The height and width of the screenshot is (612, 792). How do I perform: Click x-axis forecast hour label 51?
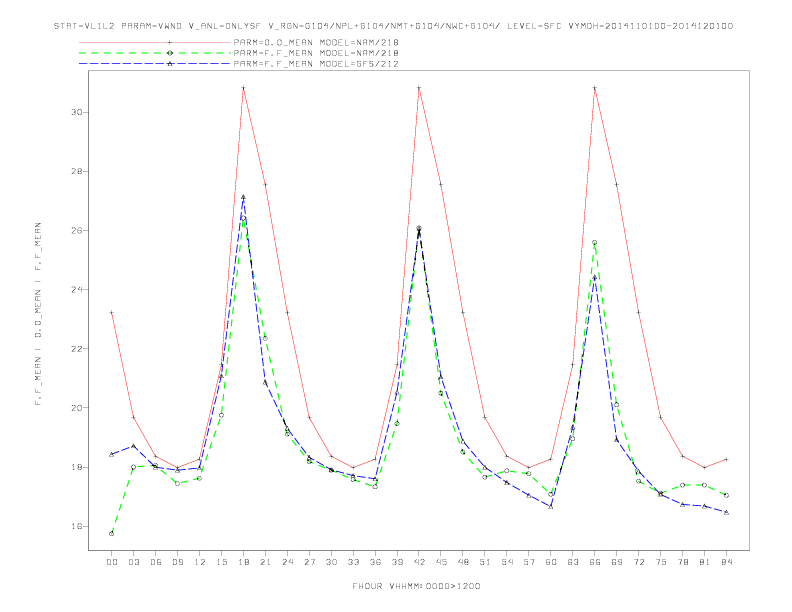click(485, 562)
